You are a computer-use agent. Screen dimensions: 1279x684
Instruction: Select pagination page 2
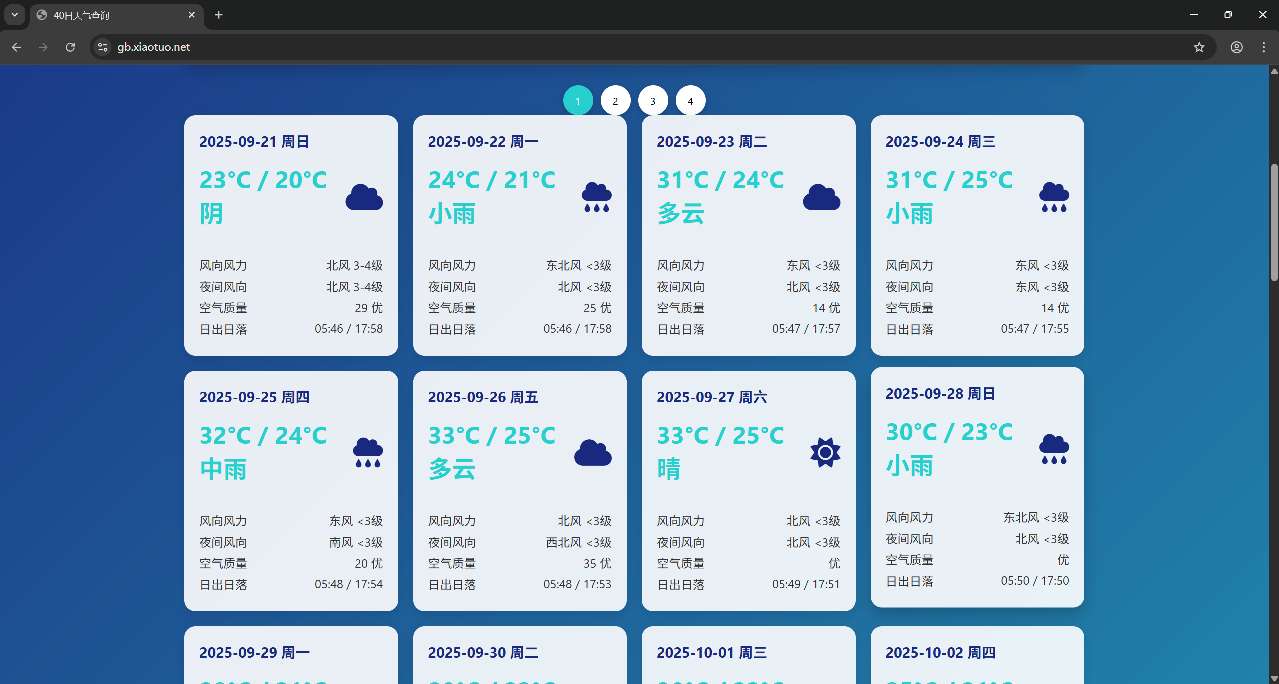[x=615, y=100]
